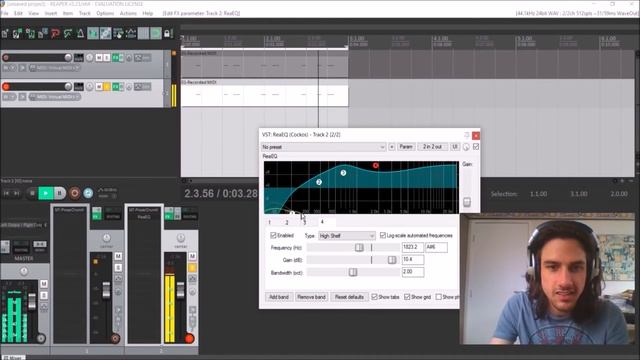Arm track 1 for recording in the track panel
Image resolution: width=640 pixels, height=360 pixels.
coord(6,58)
